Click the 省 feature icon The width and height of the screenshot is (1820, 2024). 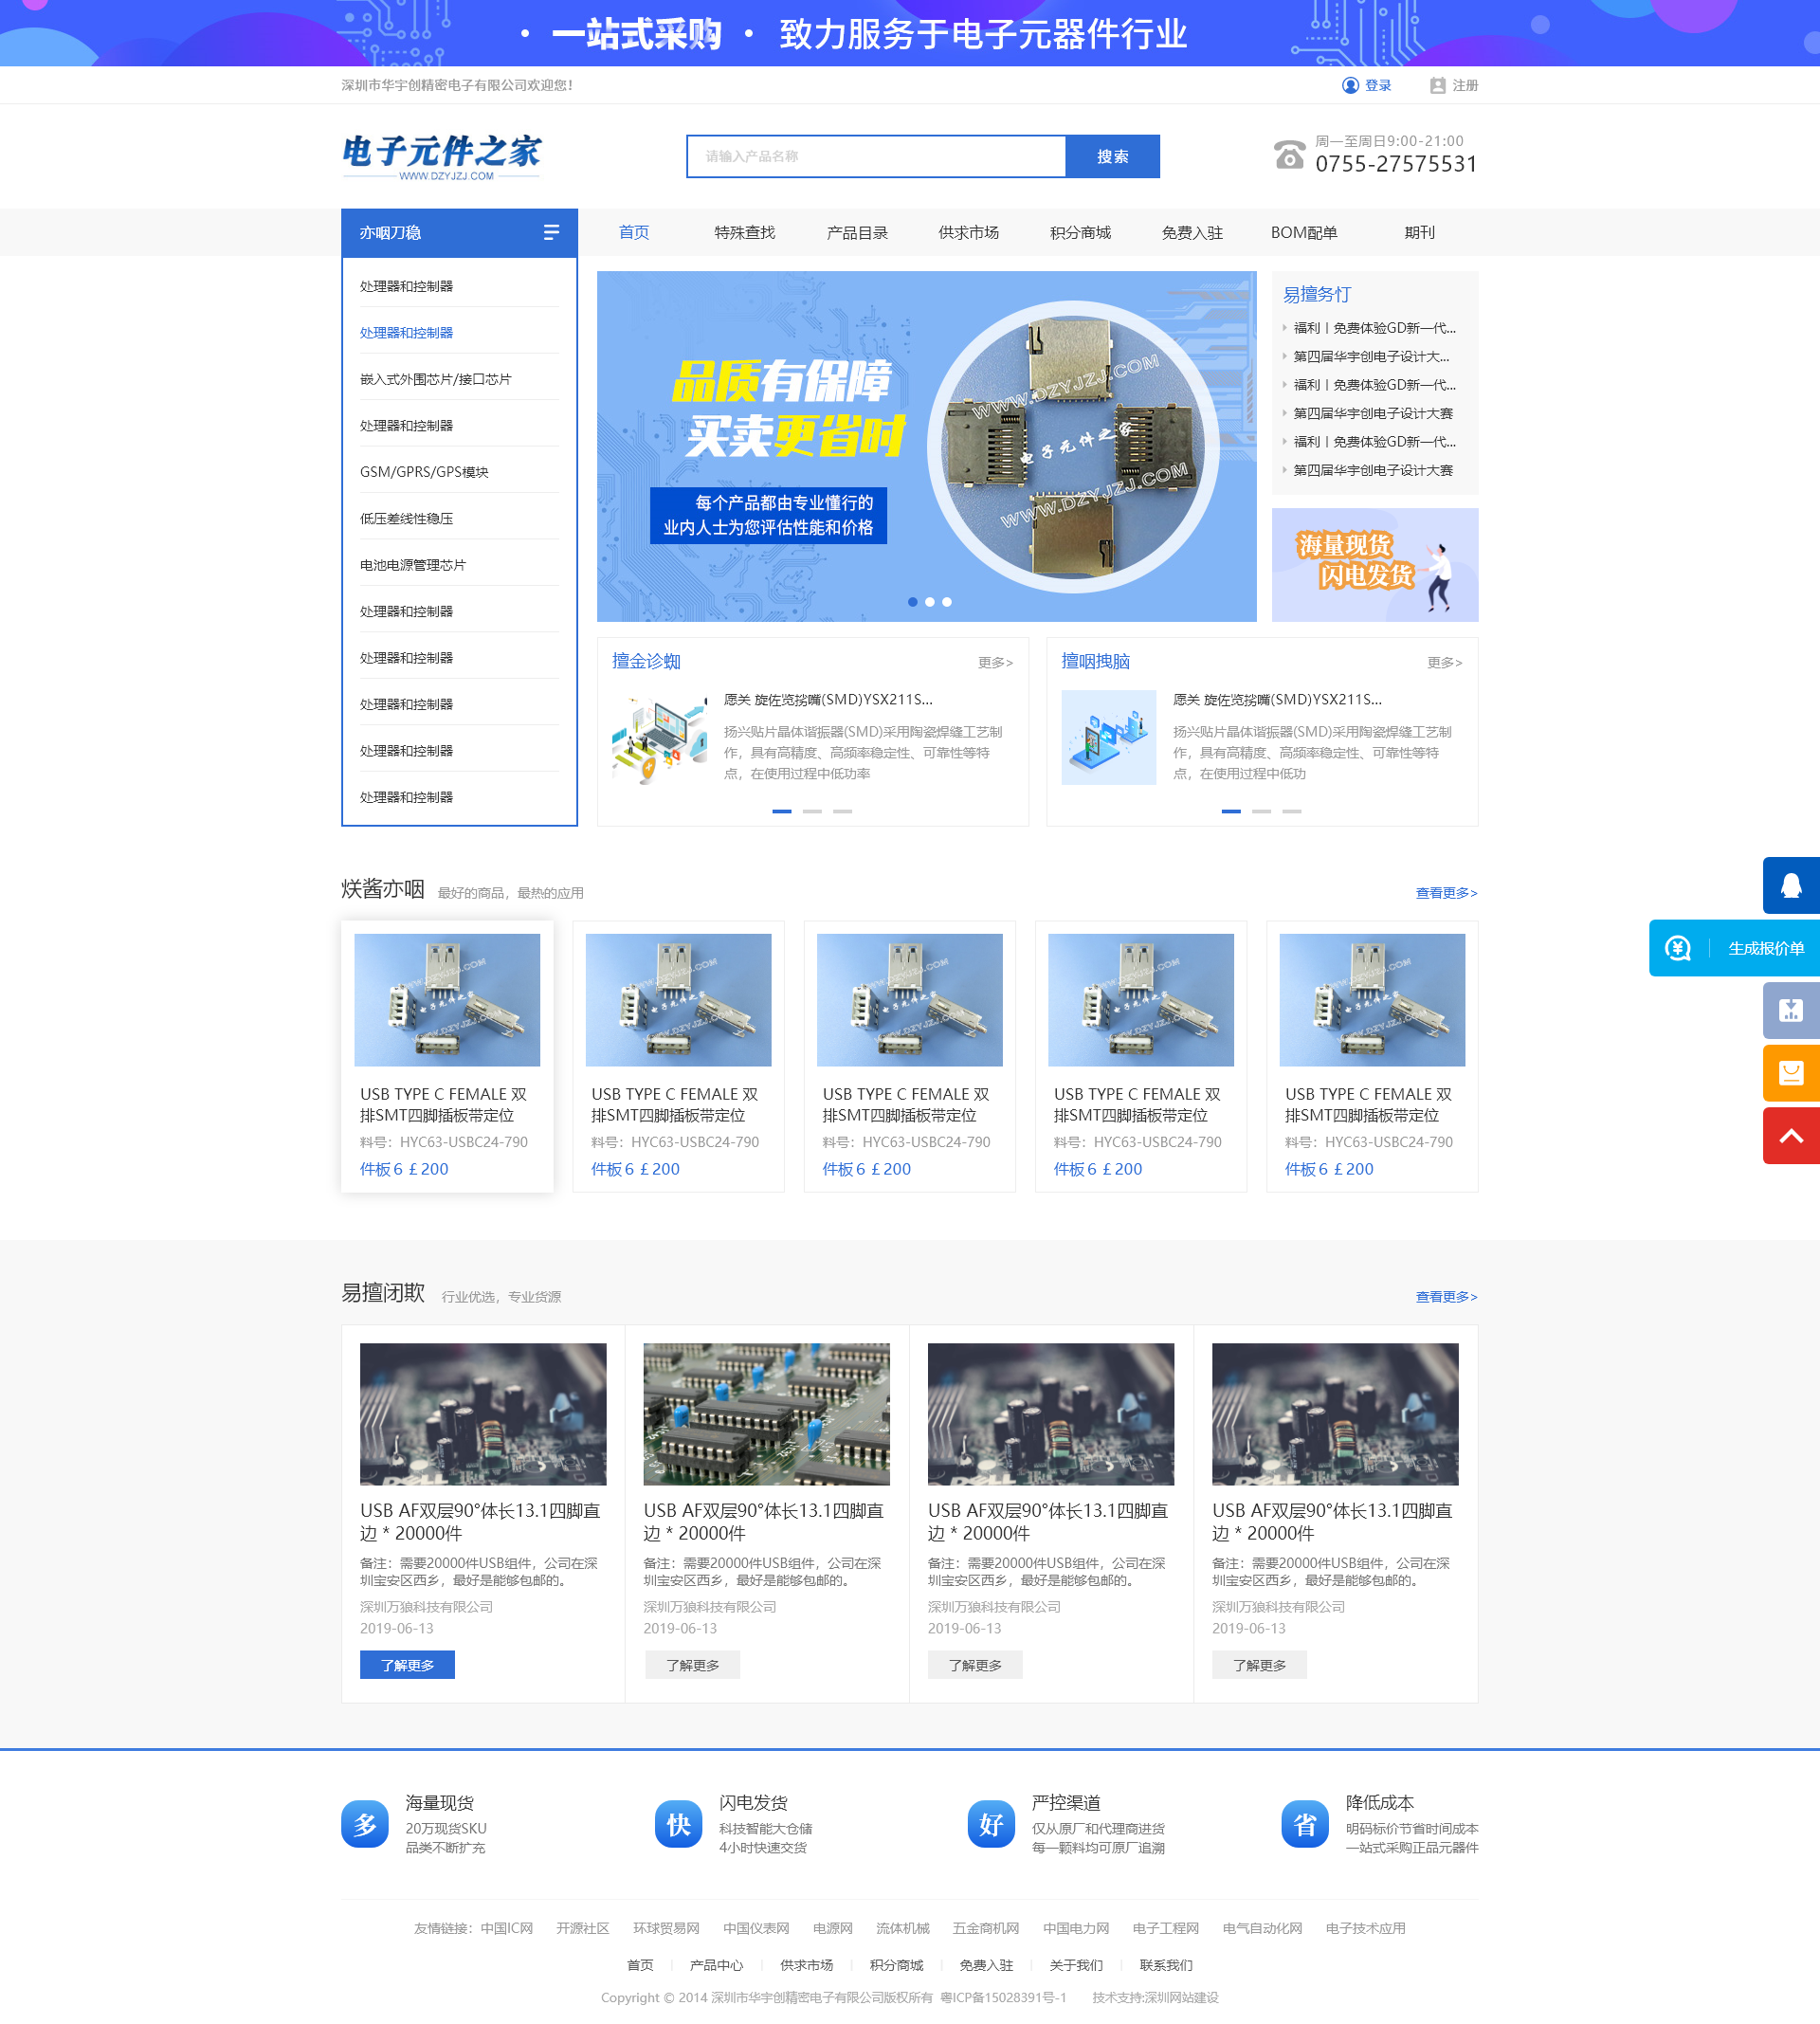click(1305, 1824)
